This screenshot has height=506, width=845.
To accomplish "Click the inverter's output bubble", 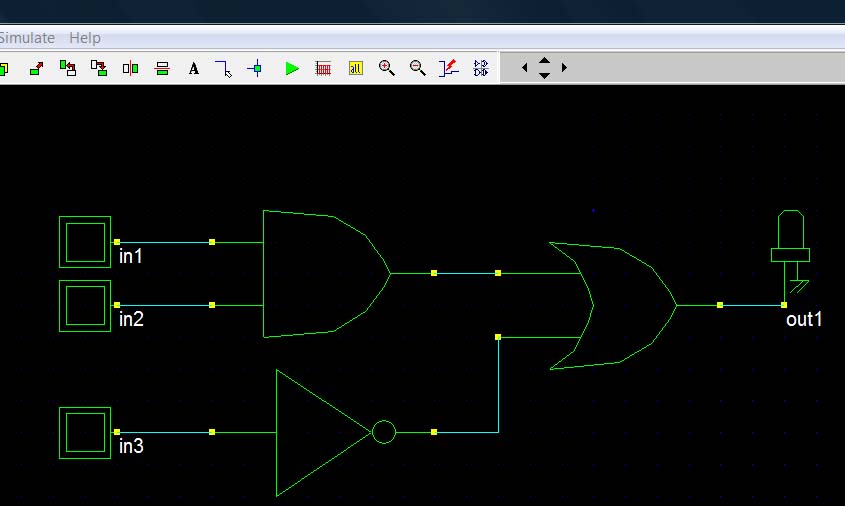I will (x=384, y=432).
